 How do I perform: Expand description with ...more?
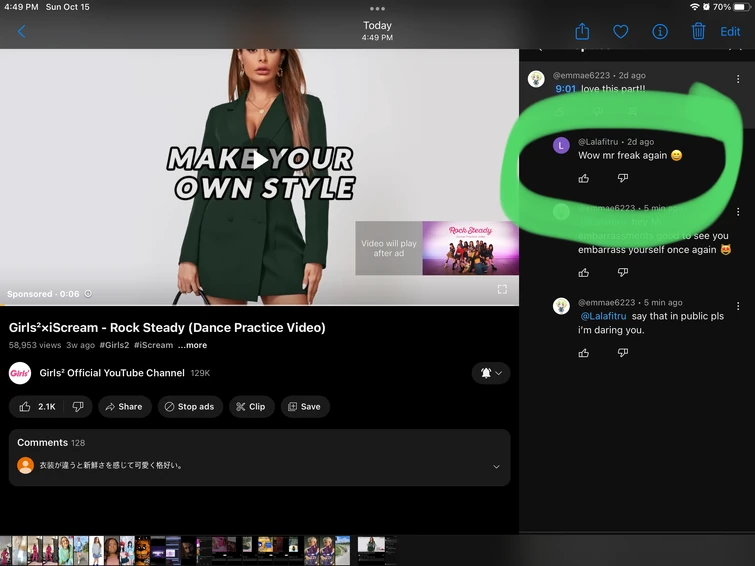(192, 345)
